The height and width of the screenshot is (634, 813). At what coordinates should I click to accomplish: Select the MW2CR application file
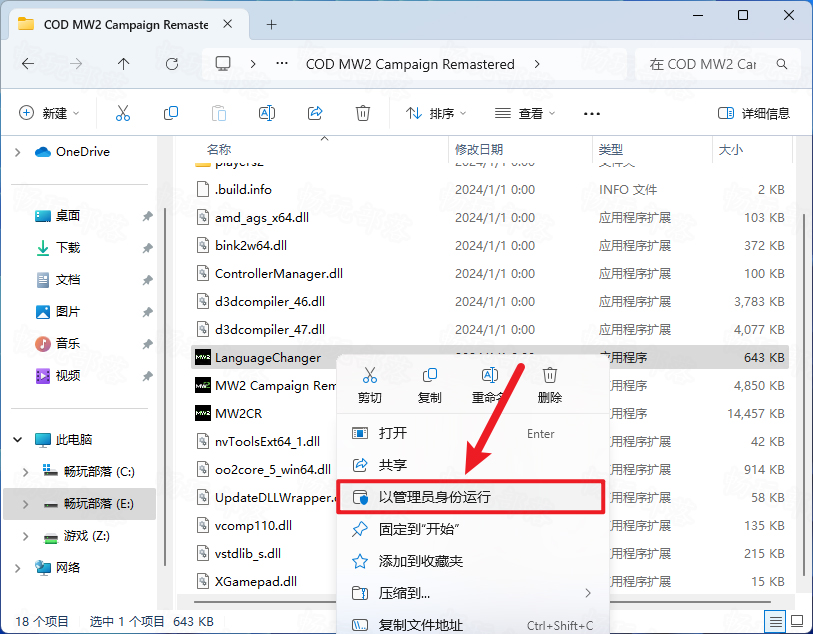tap(238, 414)
